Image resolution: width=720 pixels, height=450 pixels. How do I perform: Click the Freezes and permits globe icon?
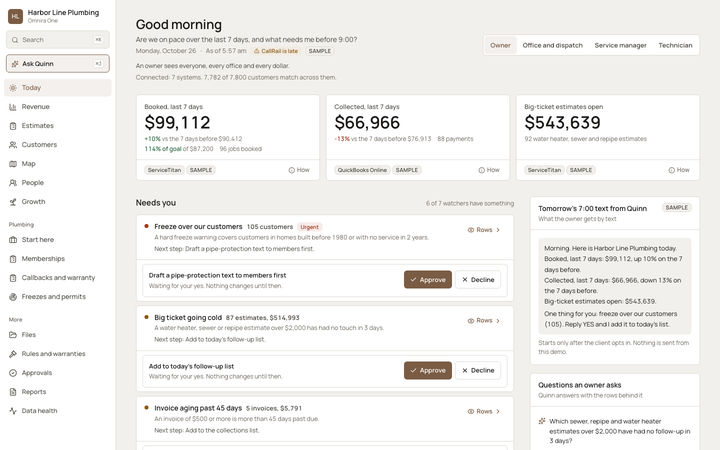coord(13,297)
